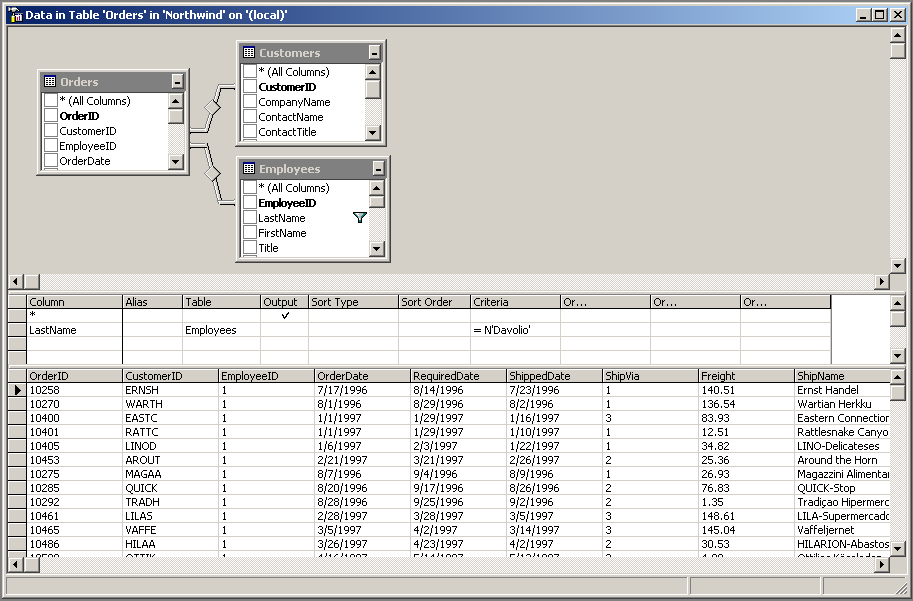The image size is (913, 601).
Task: Select the current-row arrow marker for order 10258
Action: (17, 390)
